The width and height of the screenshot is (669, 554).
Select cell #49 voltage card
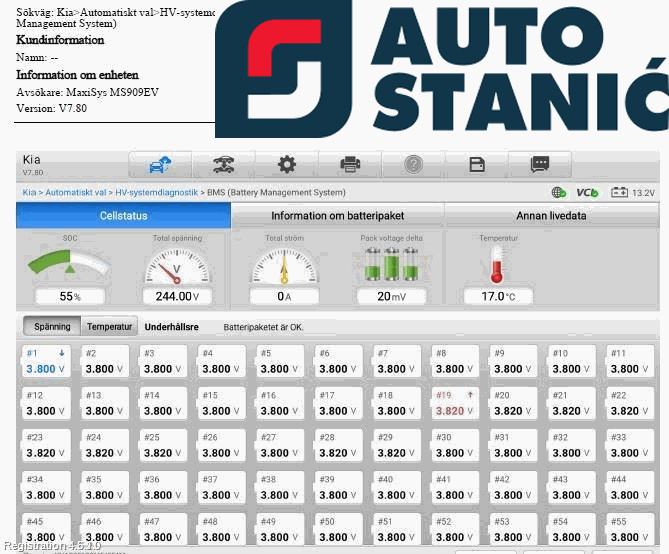tap(279, 529)
